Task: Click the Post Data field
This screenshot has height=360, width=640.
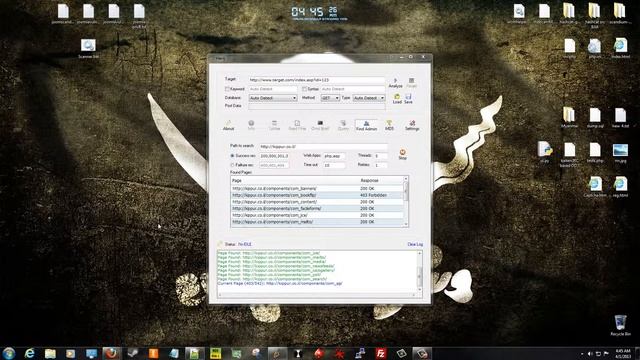Action: click(317, 107)
